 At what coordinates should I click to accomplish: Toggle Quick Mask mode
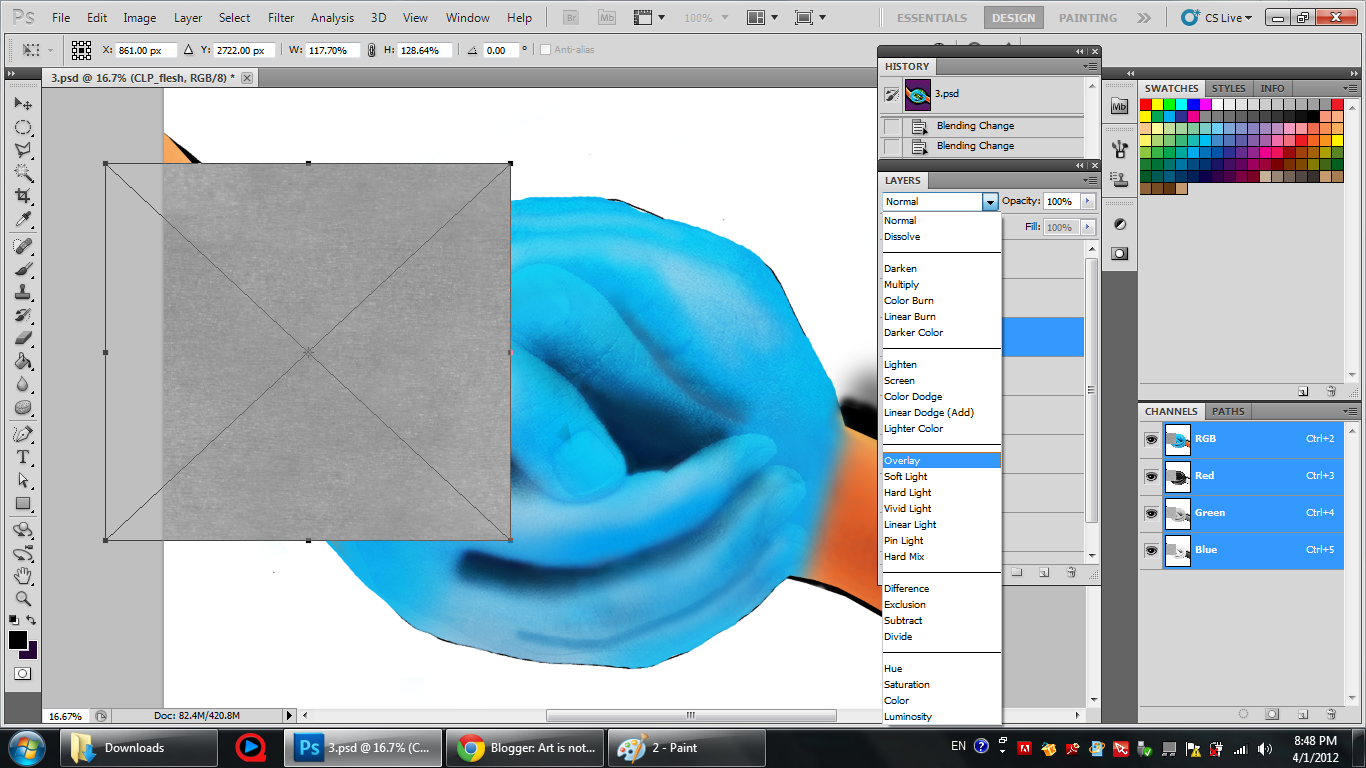click(x=22, y=674)
